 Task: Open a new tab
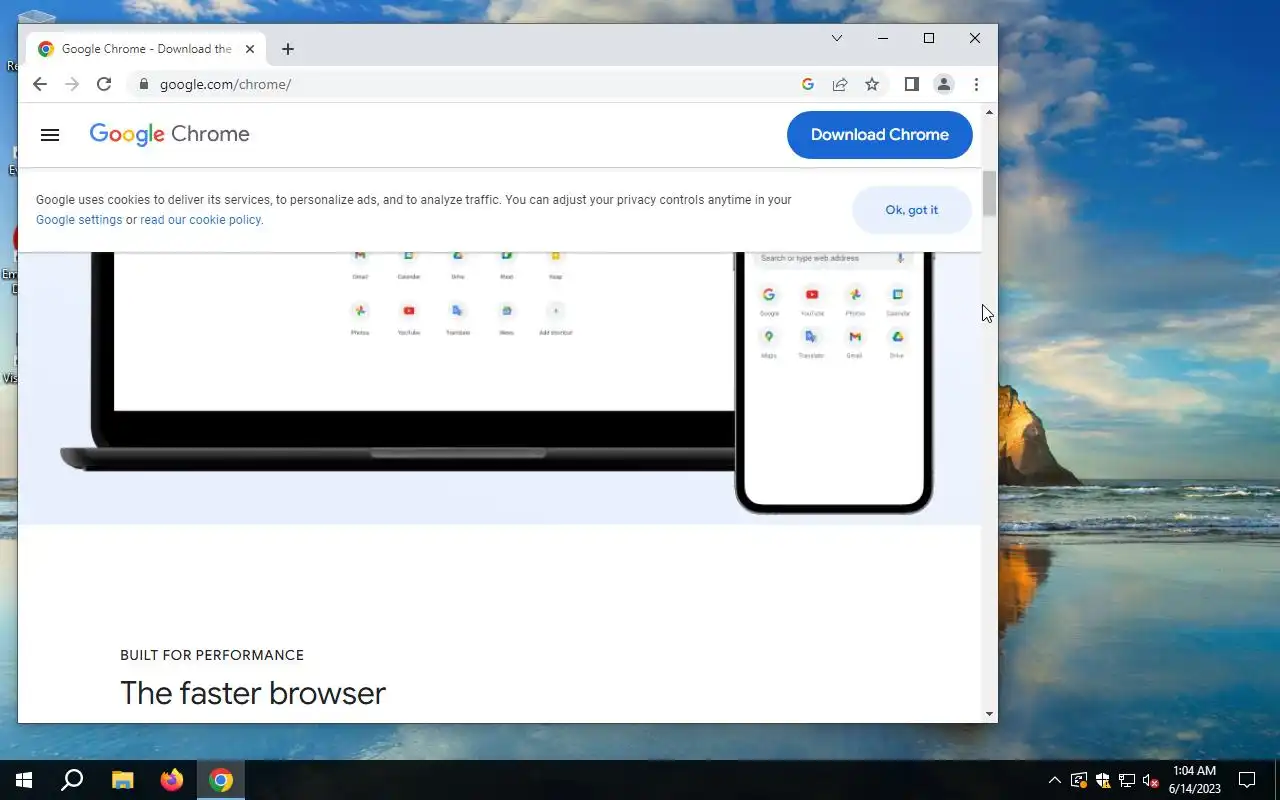tap(288, 49)
